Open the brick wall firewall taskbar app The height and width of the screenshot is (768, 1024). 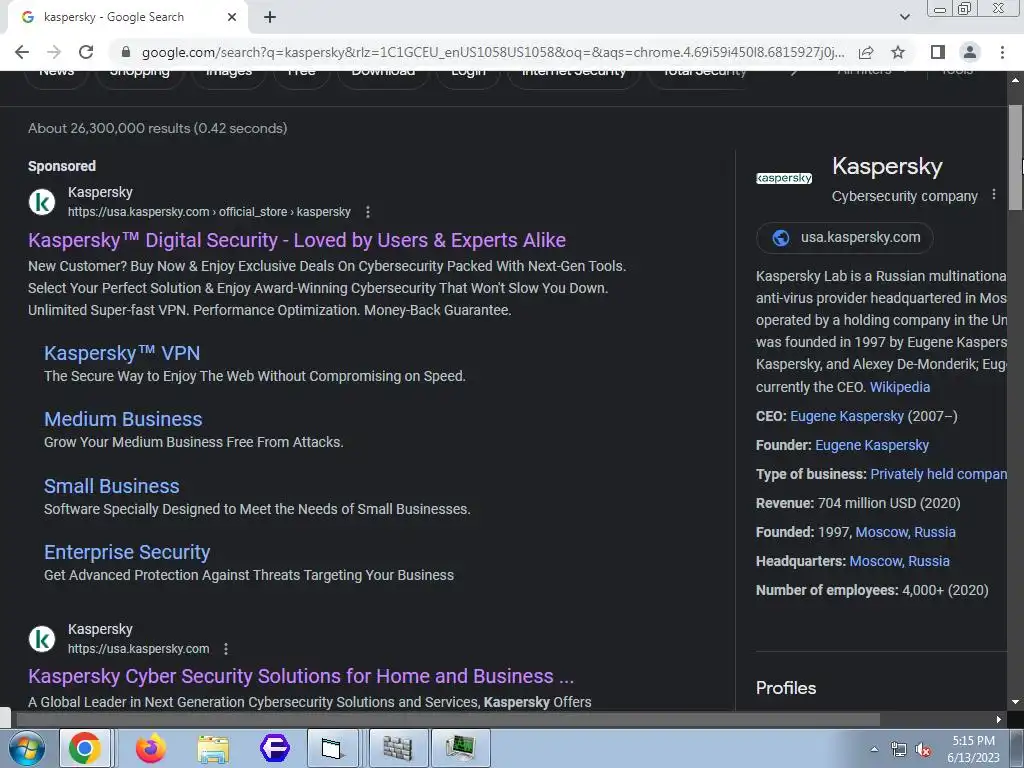coord(398,748)
